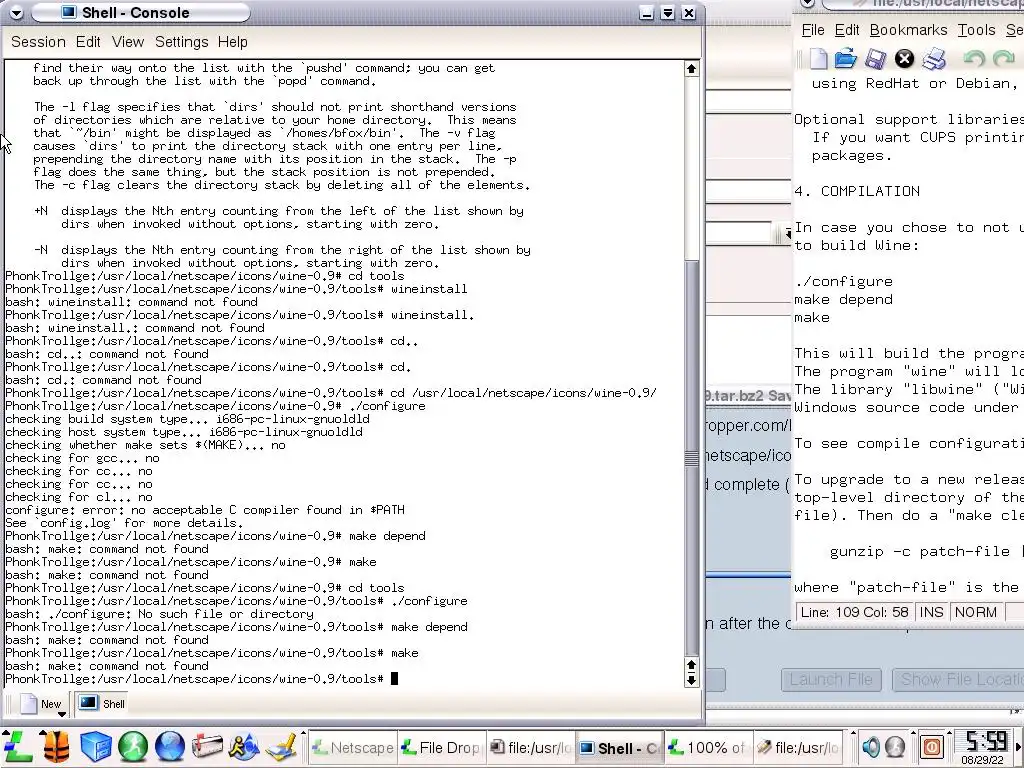Click the green redo arrow in the editor
1024x768 pixels.
click(1003, 59)
